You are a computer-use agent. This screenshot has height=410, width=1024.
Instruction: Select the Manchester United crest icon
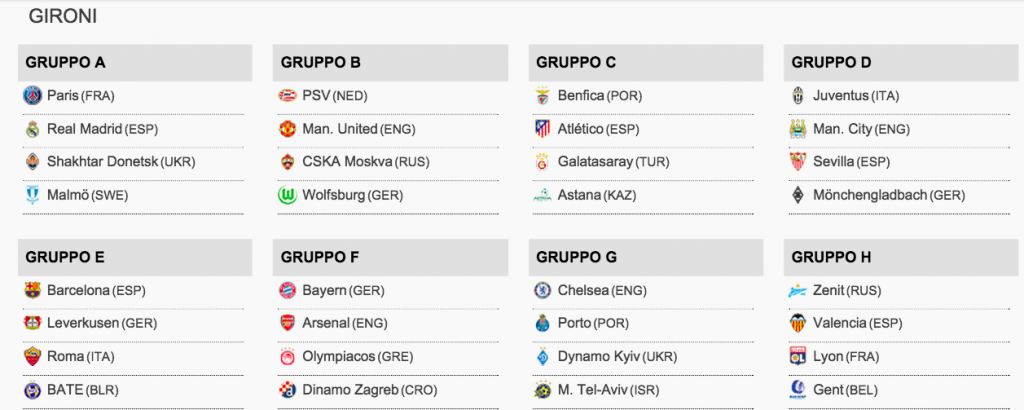(287, 129)
